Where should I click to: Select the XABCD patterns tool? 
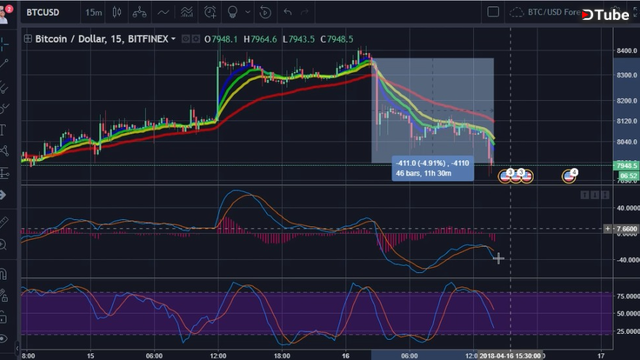pyautogui.click(x=4, y=151)
